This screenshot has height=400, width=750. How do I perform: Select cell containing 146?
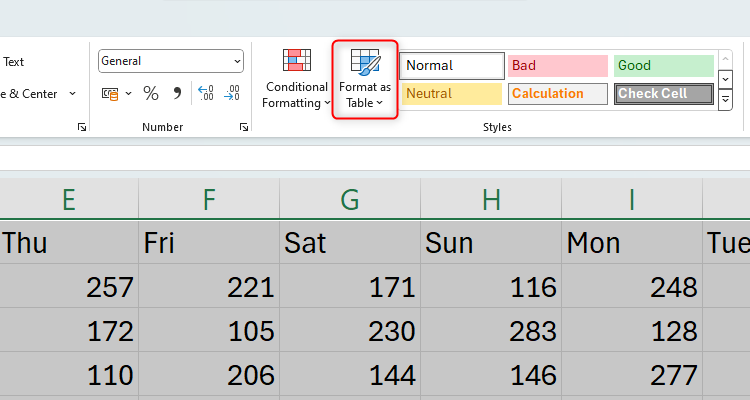(491, 374)
